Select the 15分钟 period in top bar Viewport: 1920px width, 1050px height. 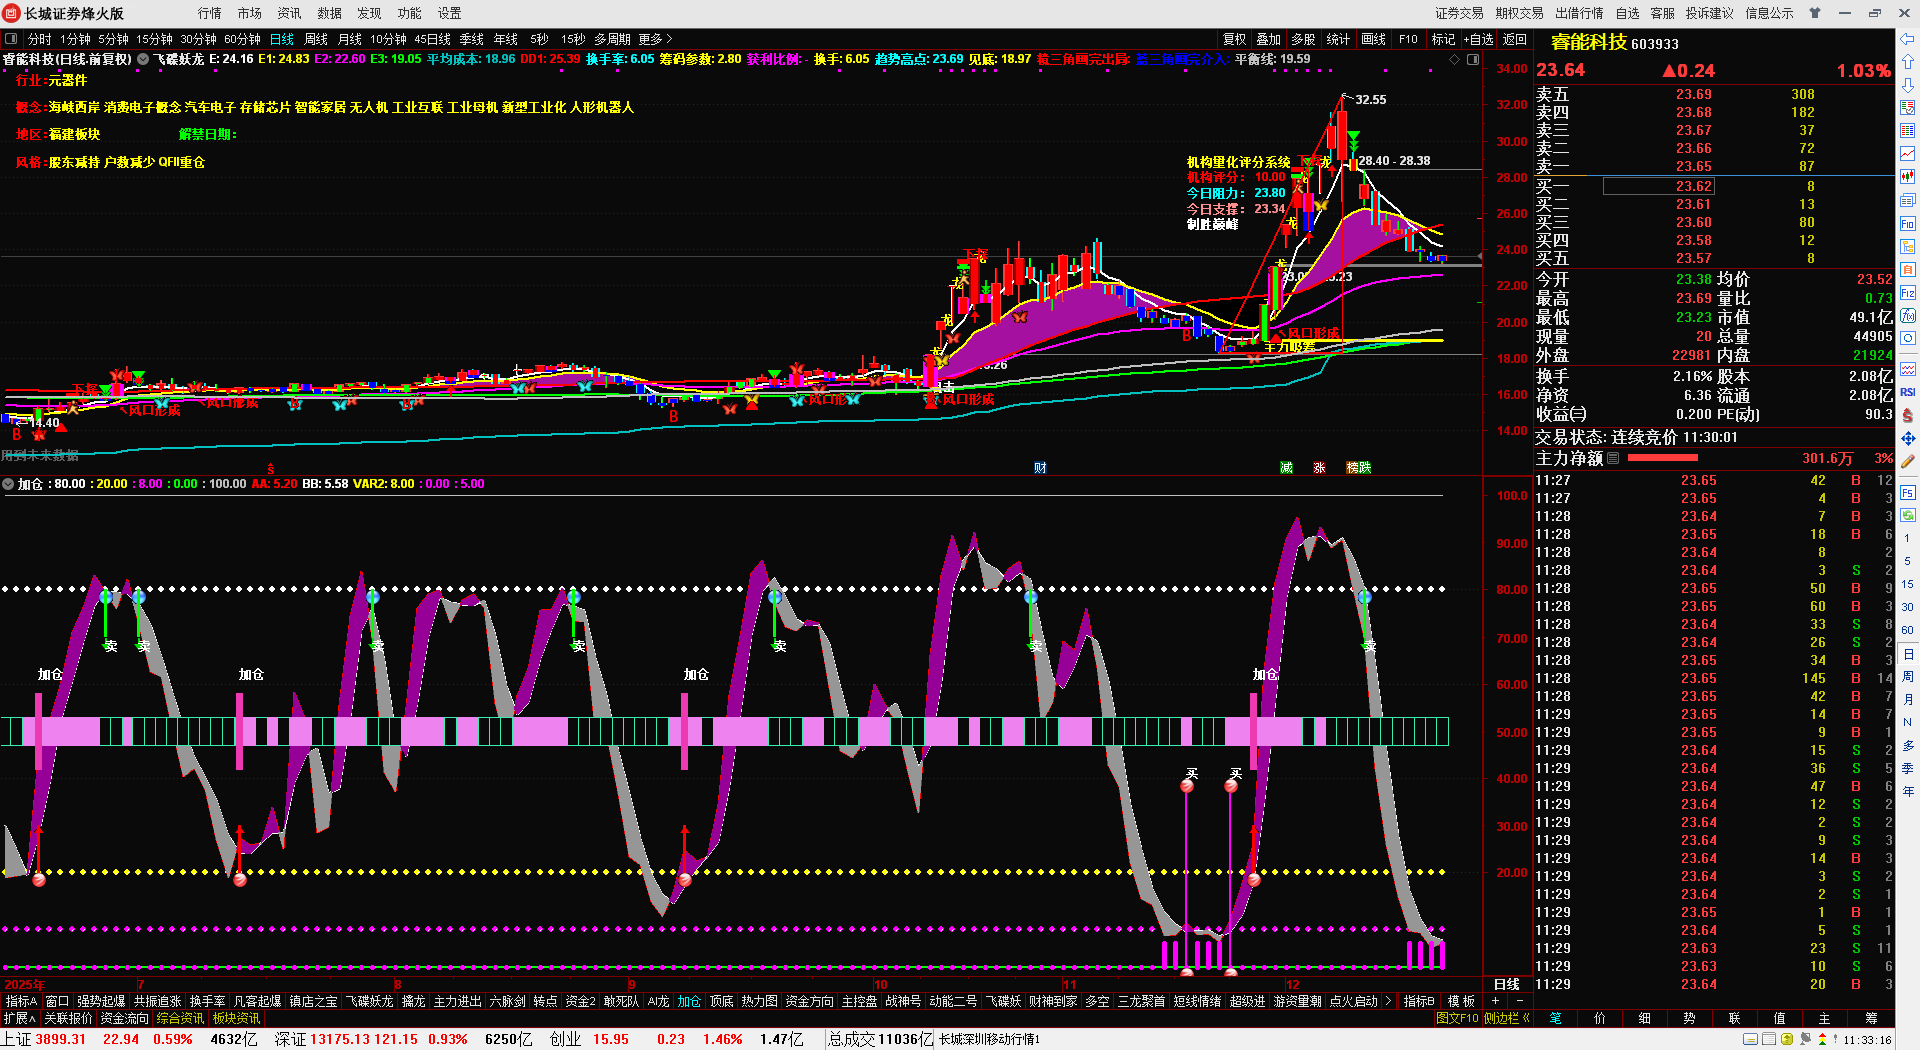tap(154, 39)
